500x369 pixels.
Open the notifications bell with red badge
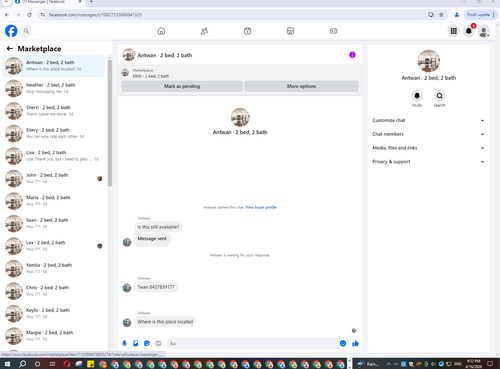(469, 31)
